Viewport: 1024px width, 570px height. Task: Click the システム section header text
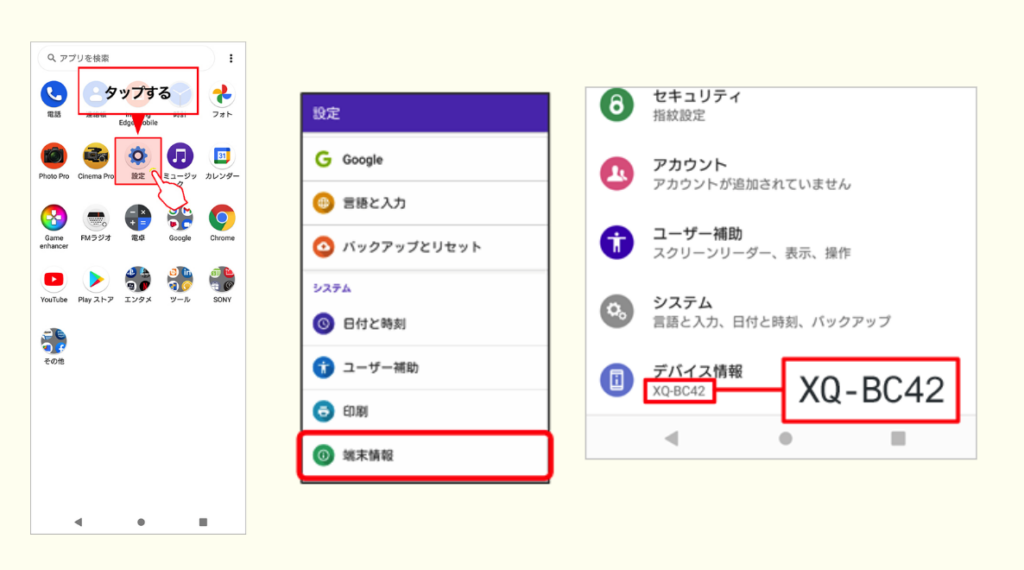[332, 288]
